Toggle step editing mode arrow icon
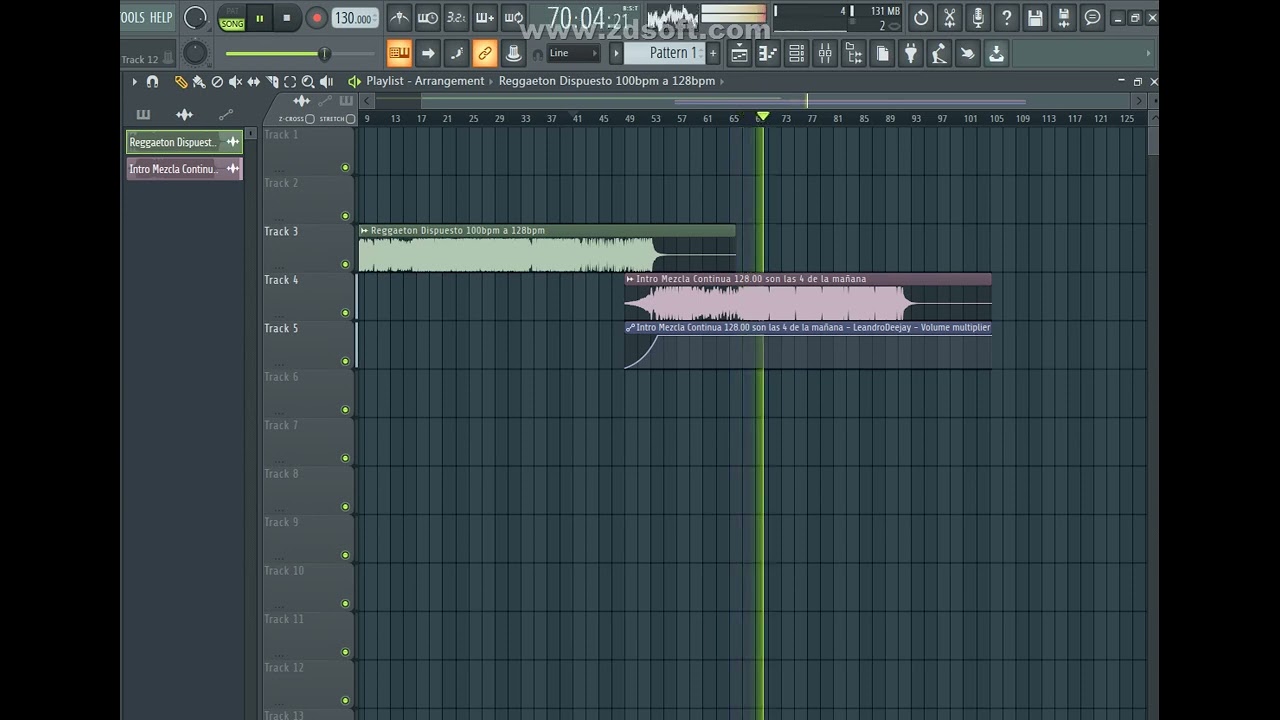1280x720 pixels. click(x=428, y=53)
